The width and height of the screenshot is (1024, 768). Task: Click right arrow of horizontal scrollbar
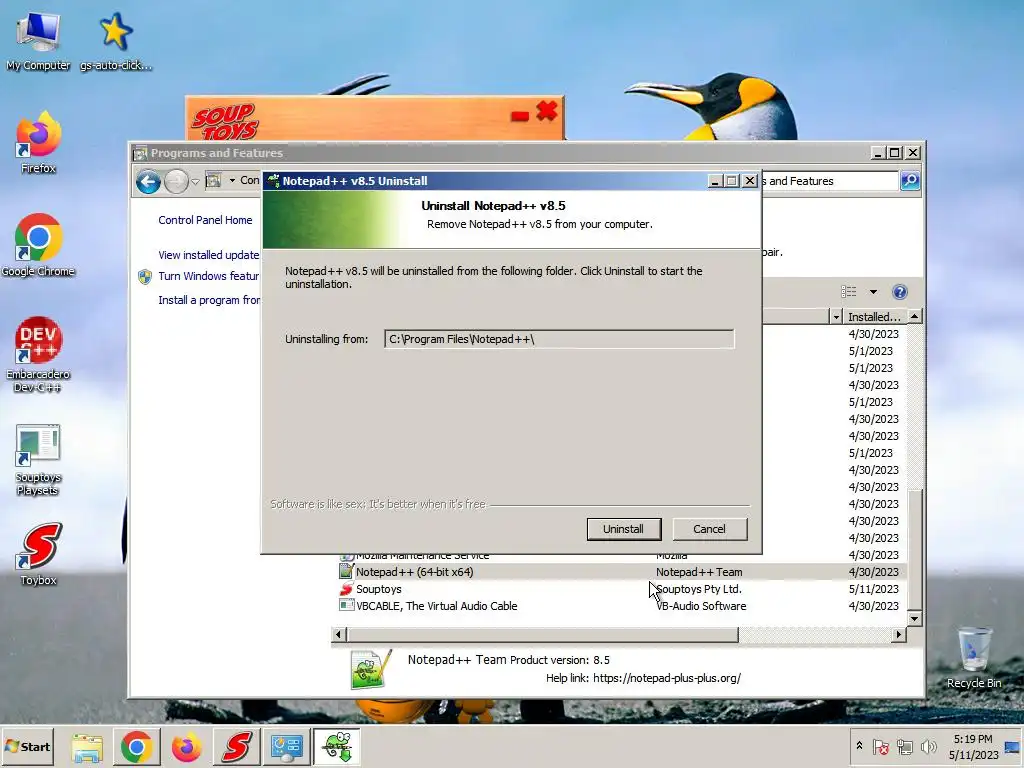pos(899,634)
